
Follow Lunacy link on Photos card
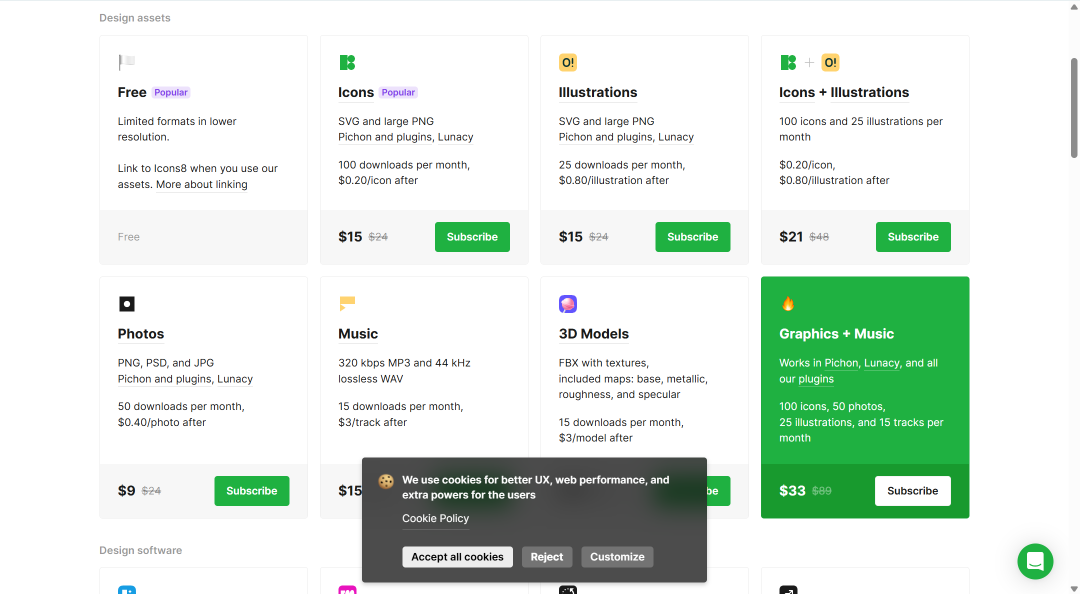point(235,379)
